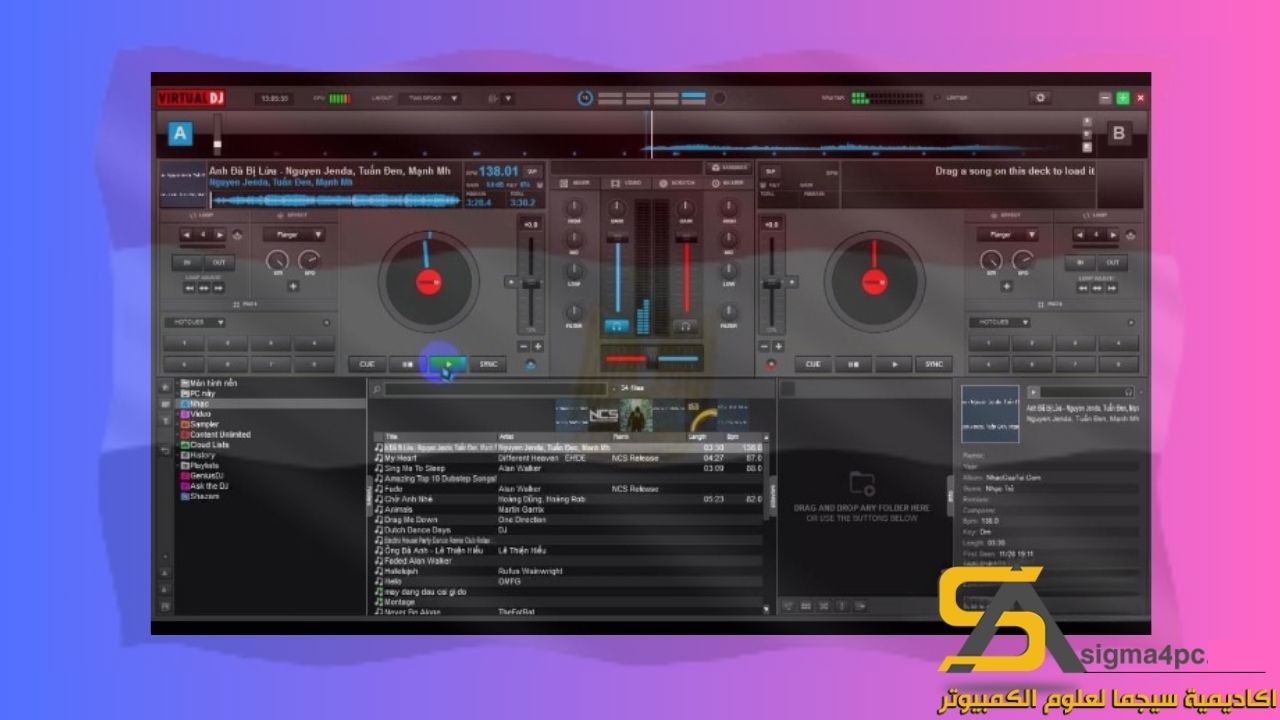The image size is (1280, 720).
Task: Switch to VIDEO tab
Action: (627, 183)
